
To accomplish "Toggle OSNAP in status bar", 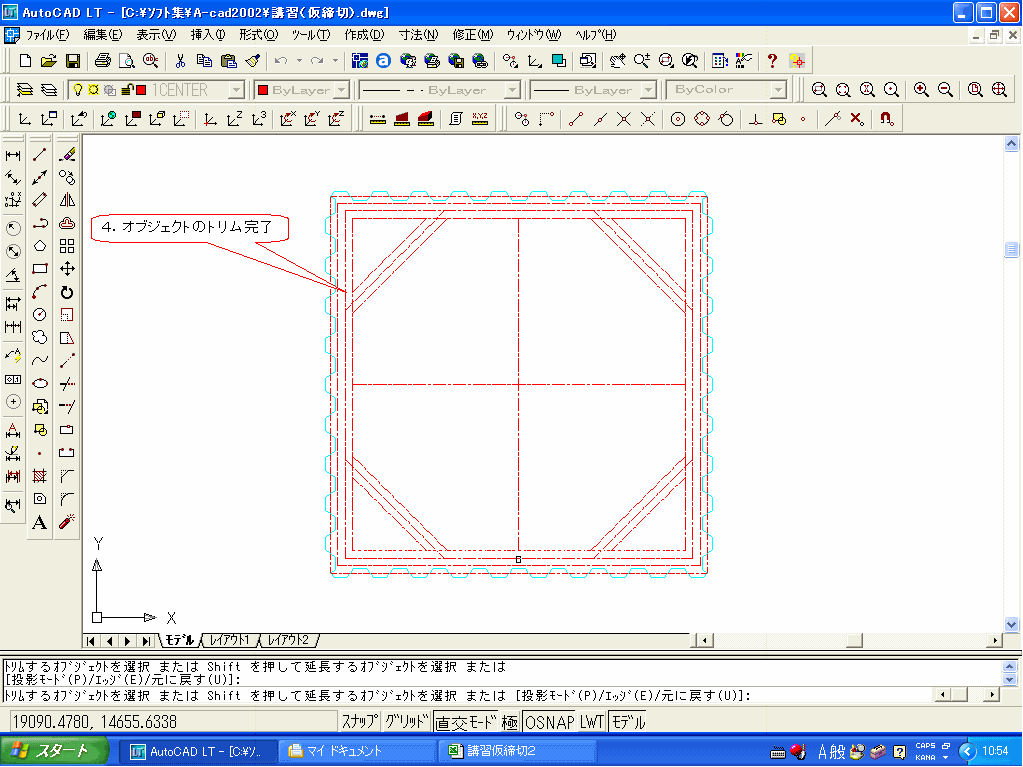I will tap(549, 722).
